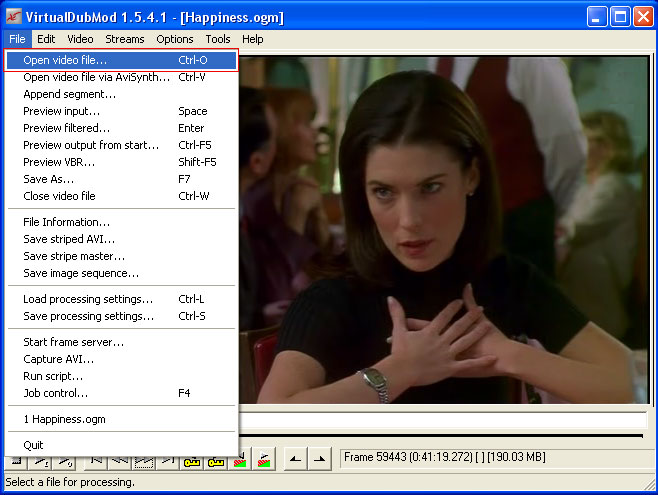Open the Video menu
The image size is (658, 495).
[x=80, y=39]
